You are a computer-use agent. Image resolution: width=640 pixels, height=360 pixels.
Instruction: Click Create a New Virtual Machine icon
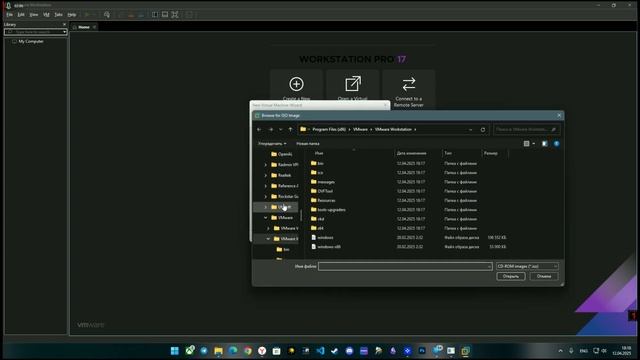point(296,84)
